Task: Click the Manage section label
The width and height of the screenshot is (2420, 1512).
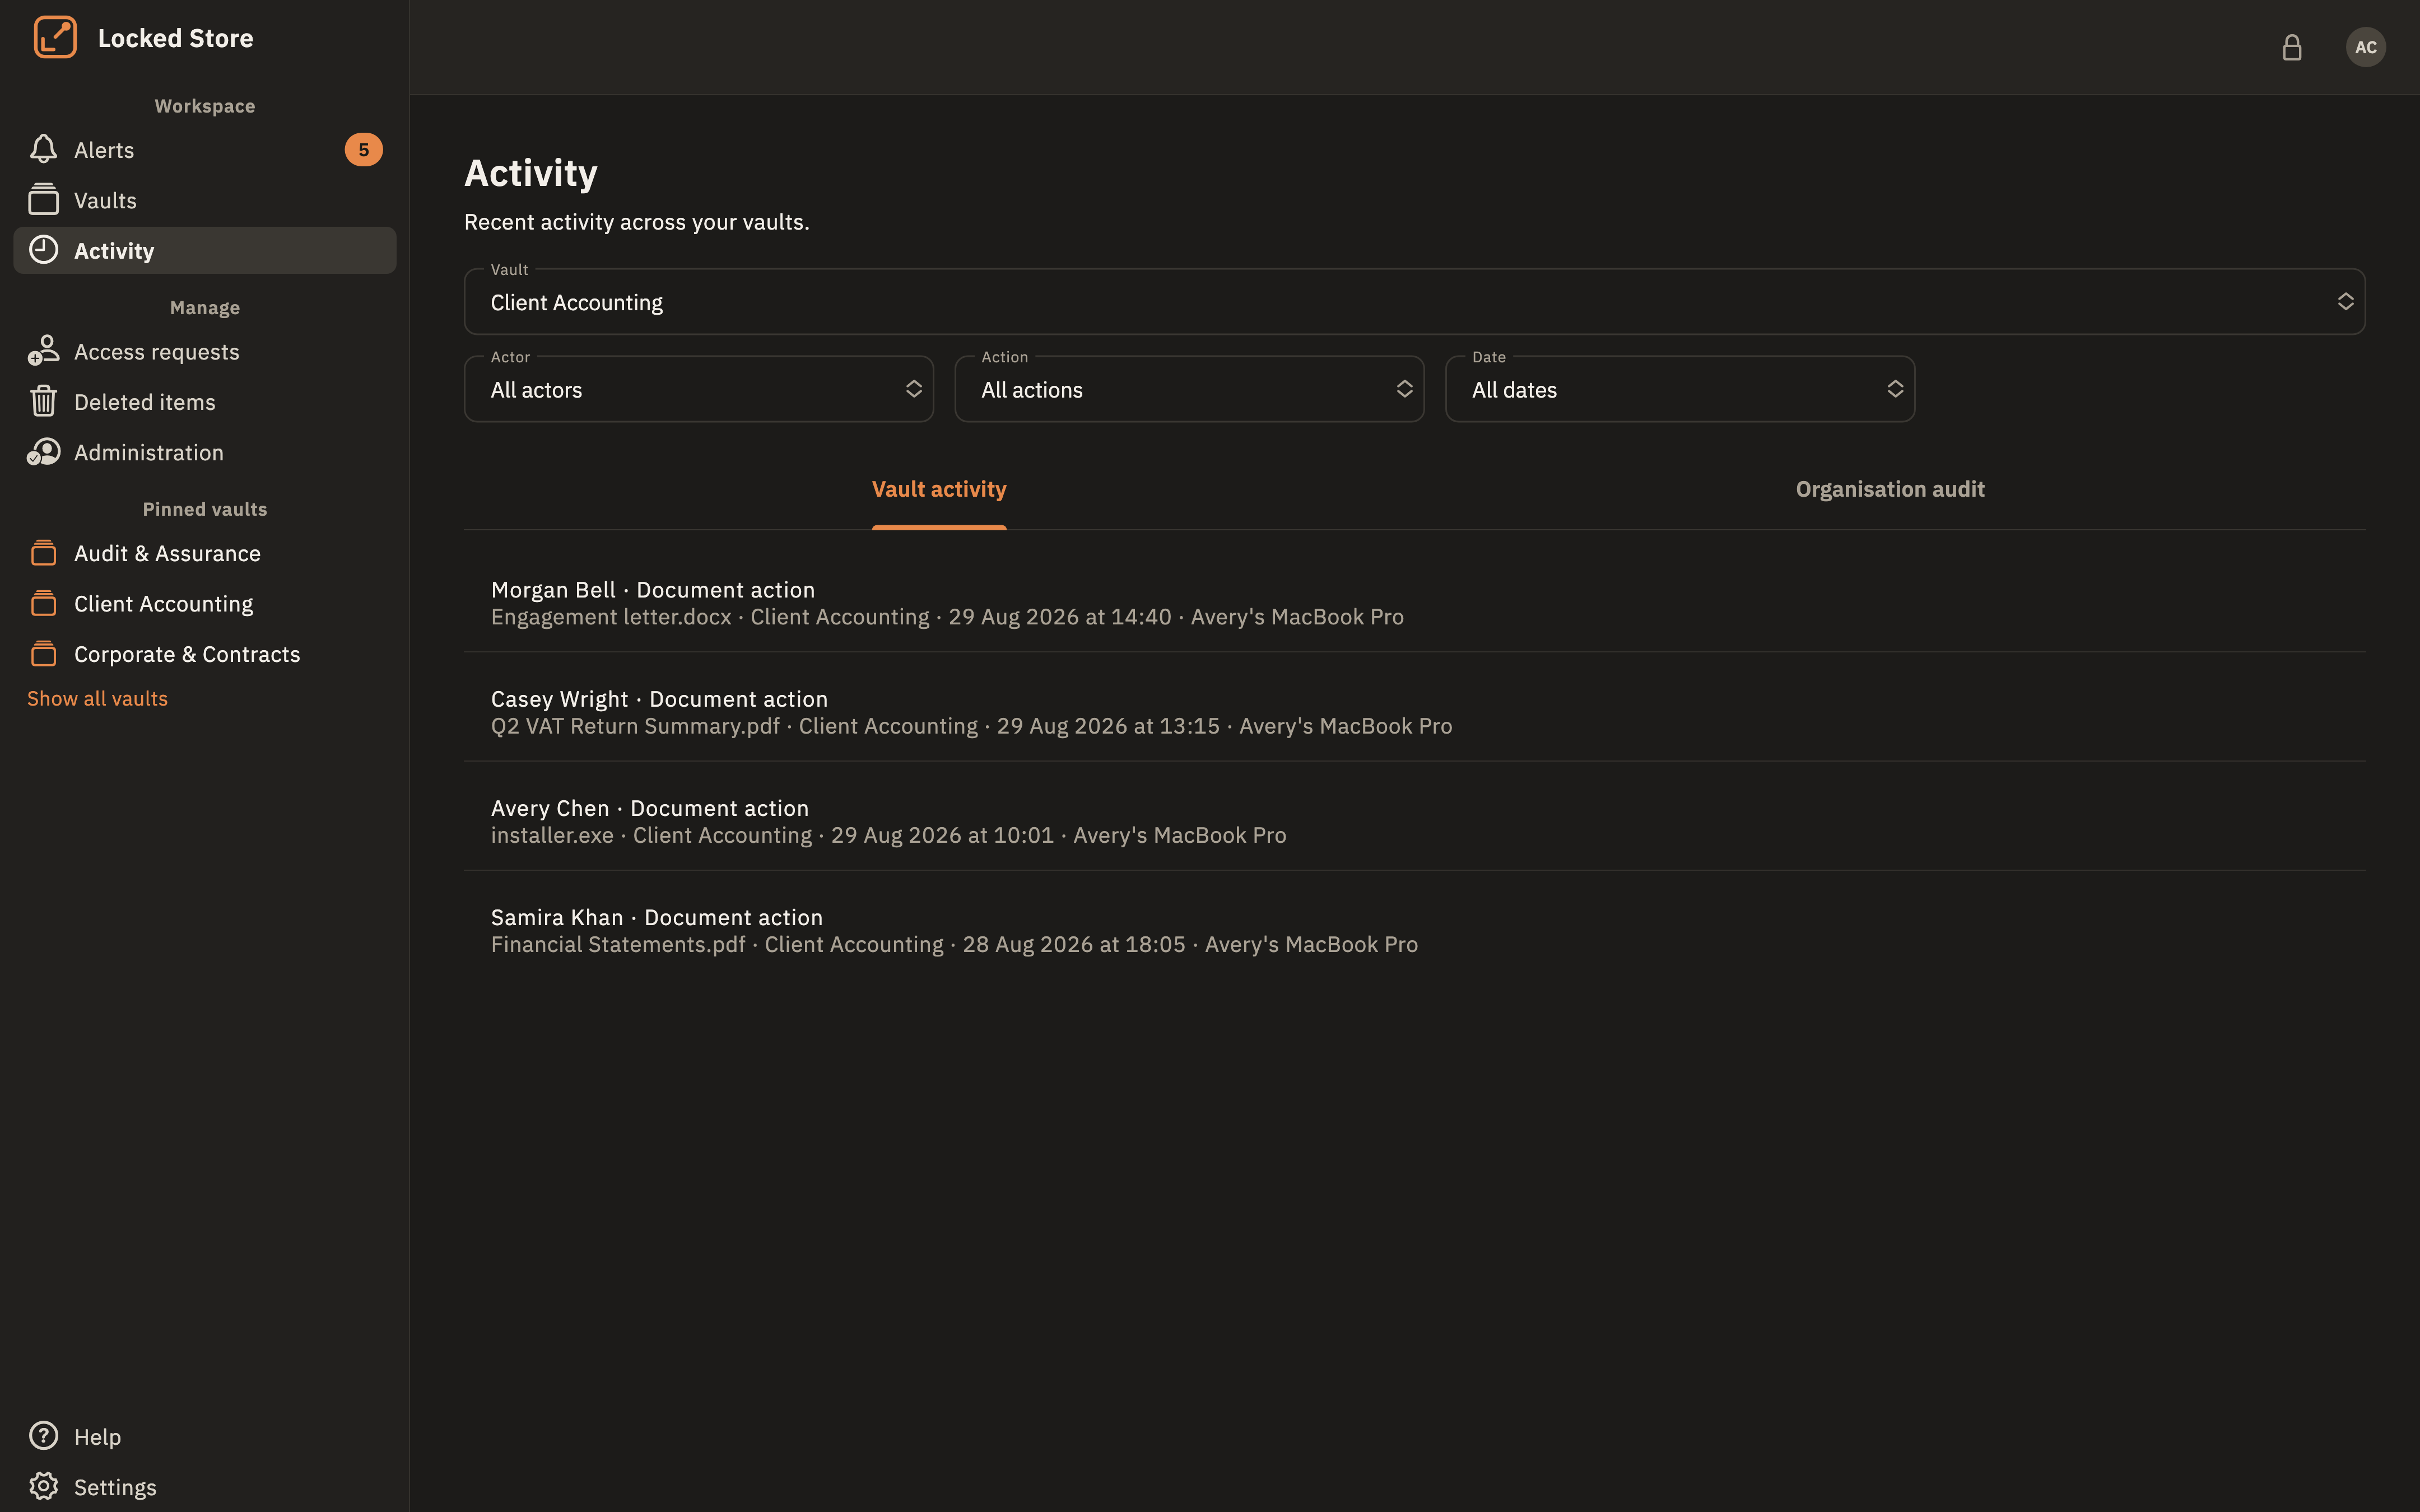Action: point(205,308)
